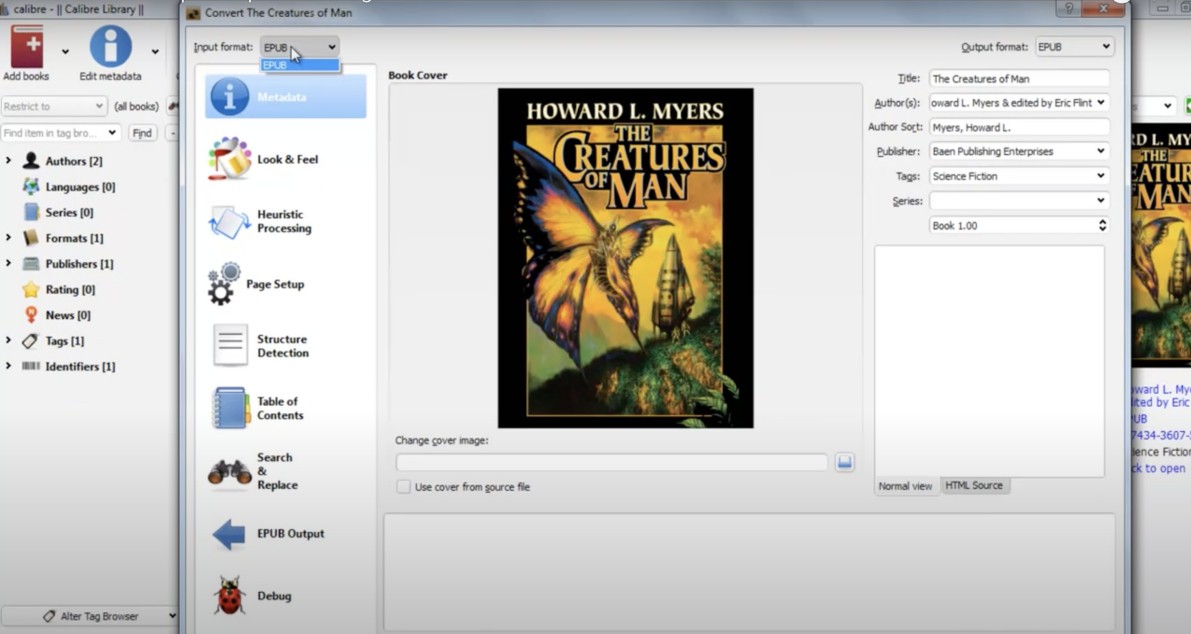Click the book cover preview image
Image resolution: width=1191 pixels, height=634 pixels.
[626, 258]
